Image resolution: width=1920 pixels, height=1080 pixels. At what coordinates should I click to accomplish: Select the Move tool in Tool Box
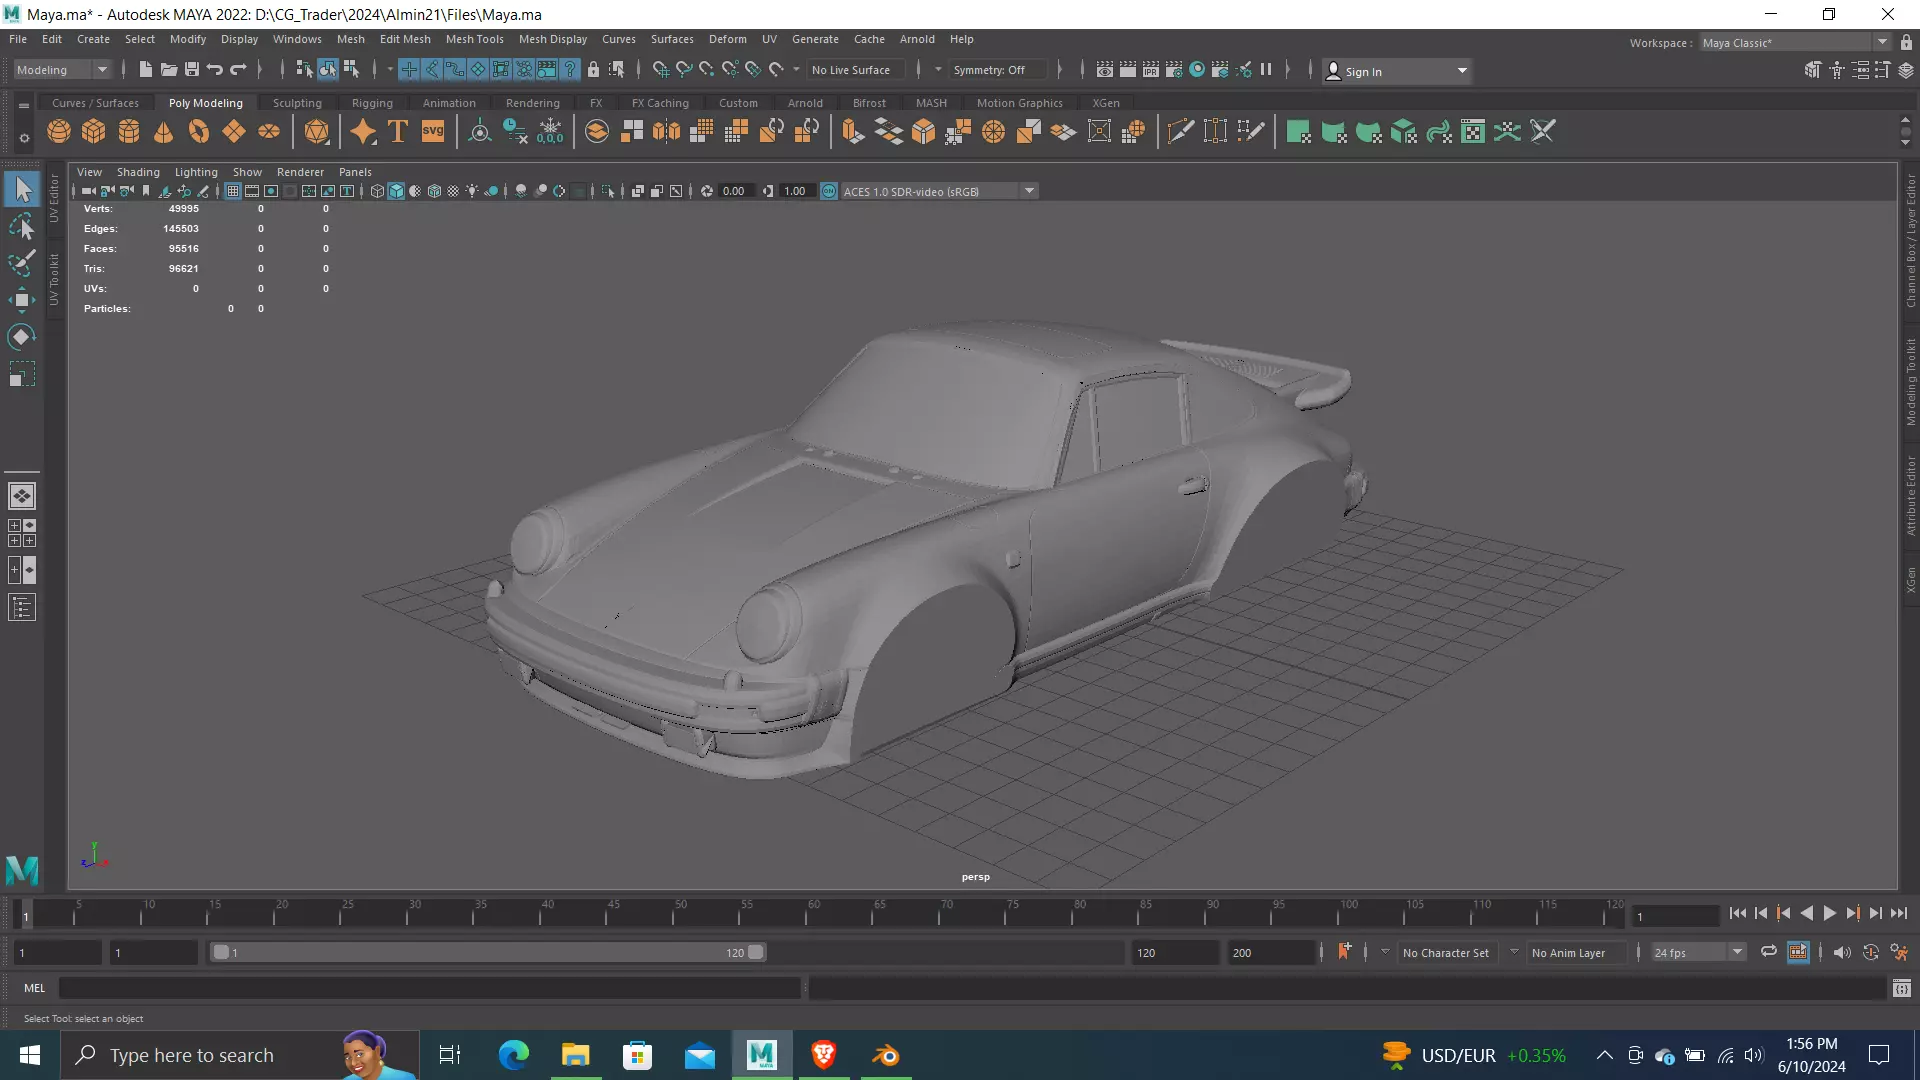pyautogui.click(x=22, y=300)
